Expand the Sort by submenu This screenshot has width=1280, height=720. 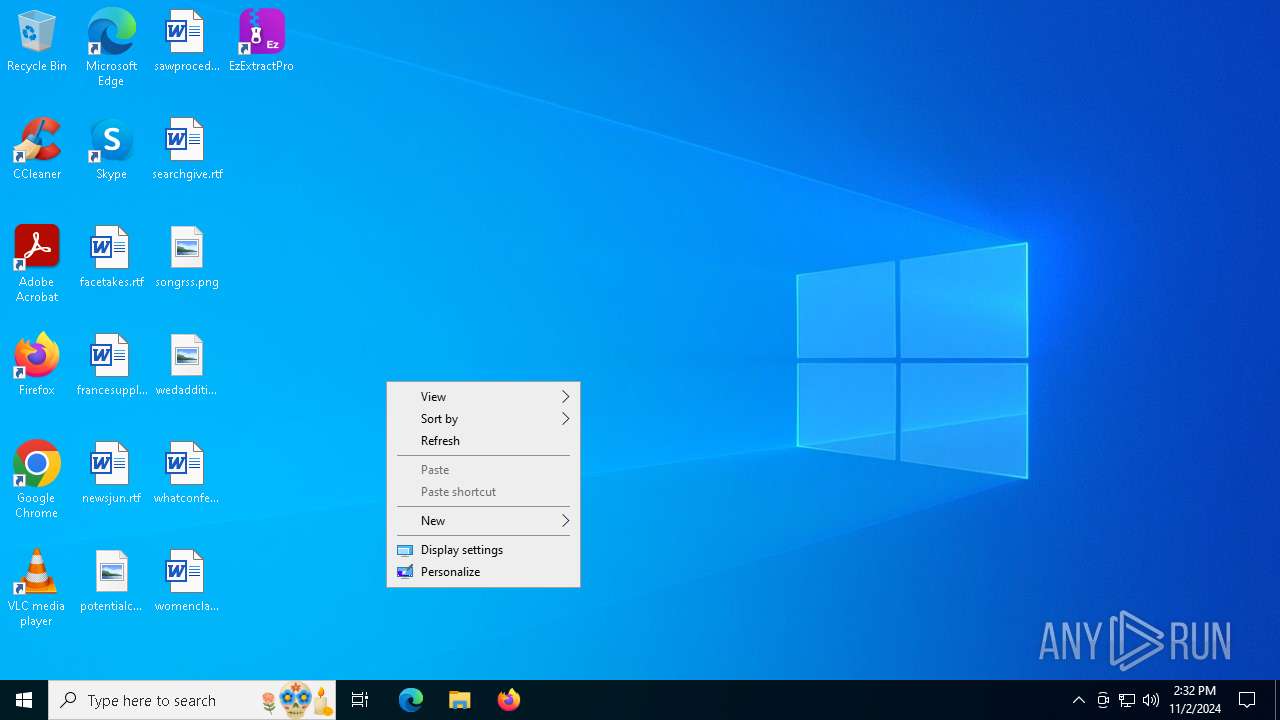(483, 419)
